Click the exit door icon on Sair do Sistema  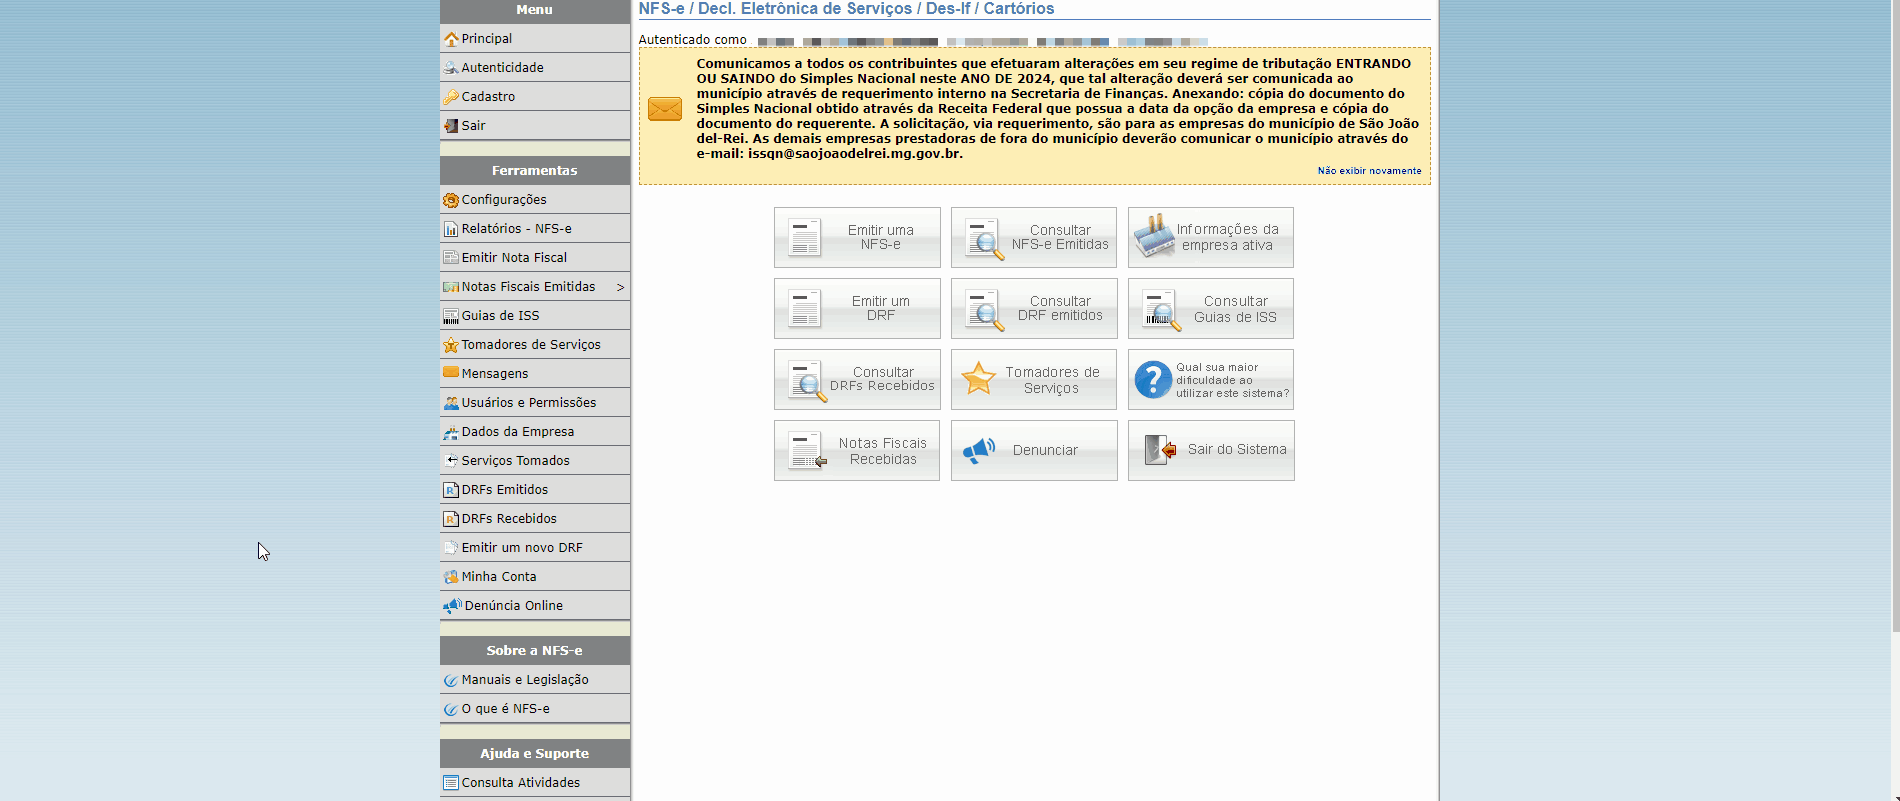tap(1160, 450)
